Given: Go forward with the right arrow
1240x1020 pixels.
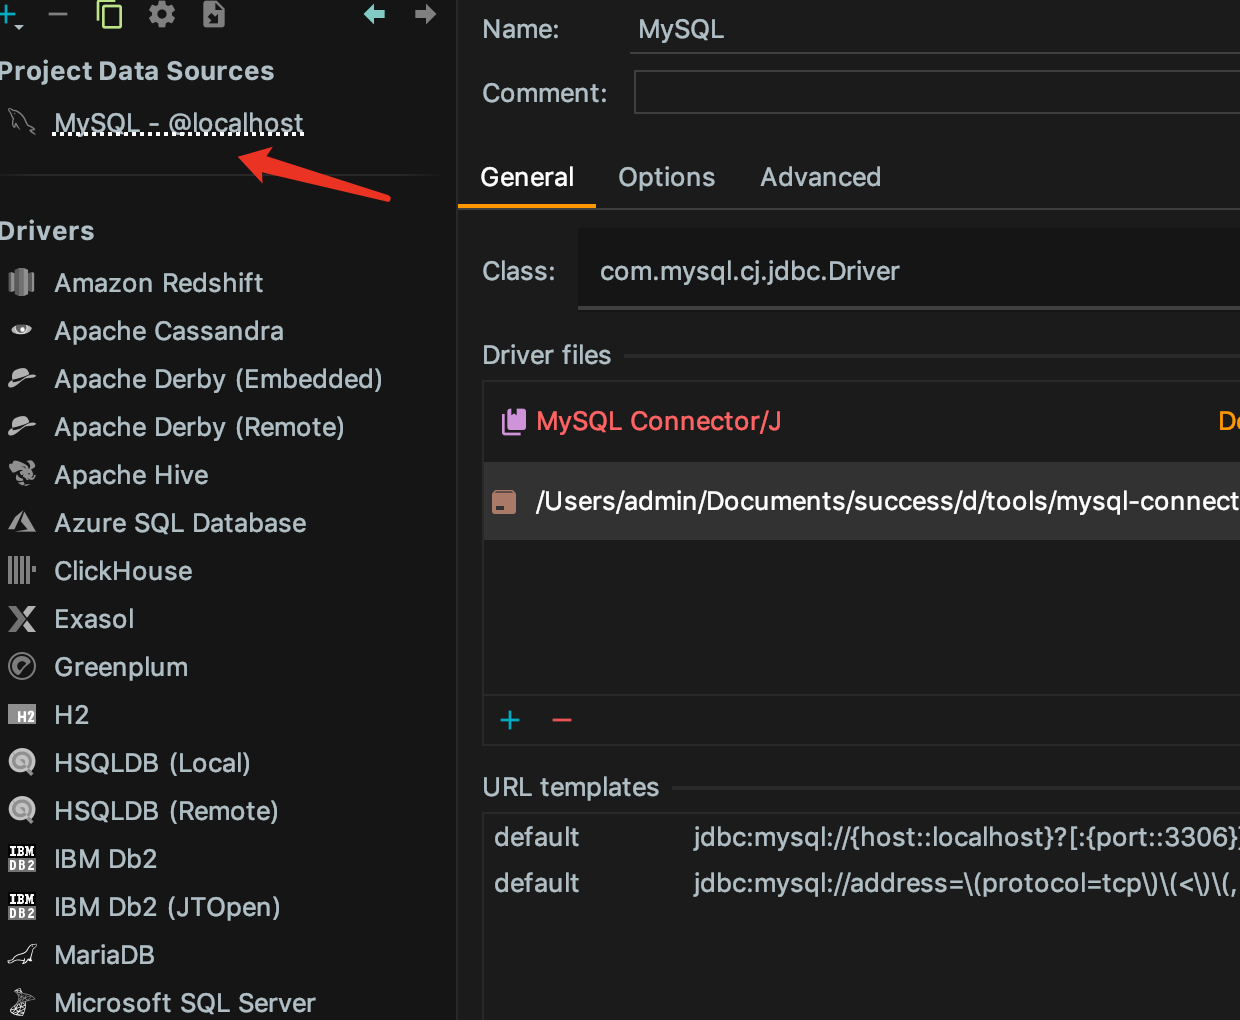Looking at the screenshot, I should coord(426,14).
